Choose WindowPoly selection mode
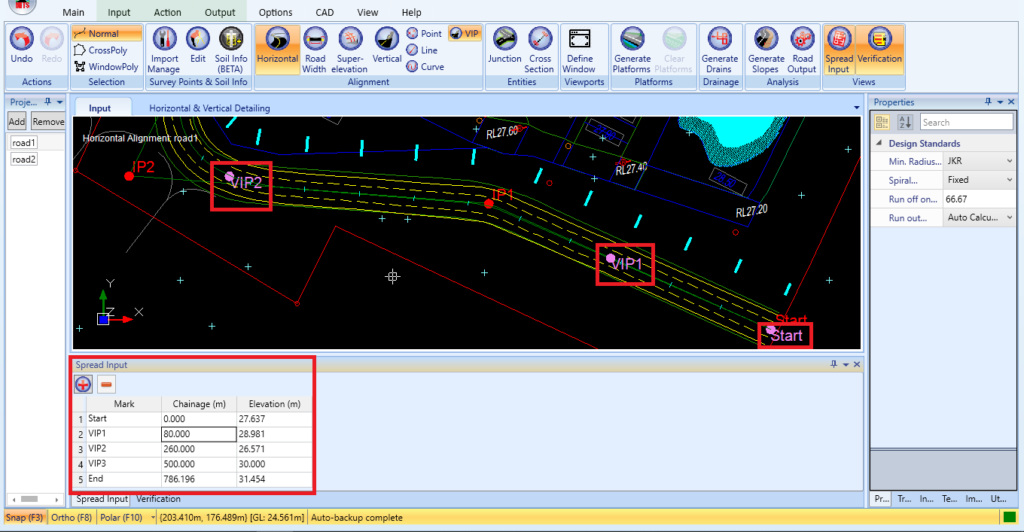 coord(106,67)
